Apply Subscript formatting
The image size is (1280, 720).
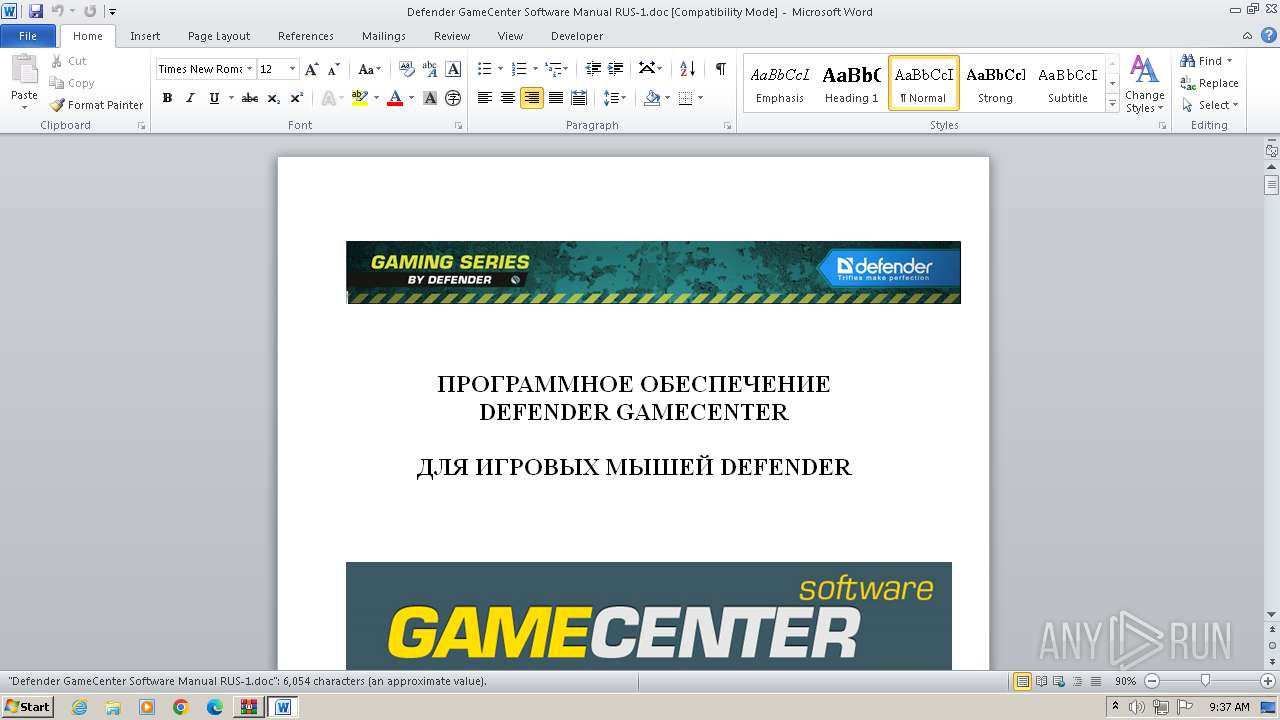(274, 98)
